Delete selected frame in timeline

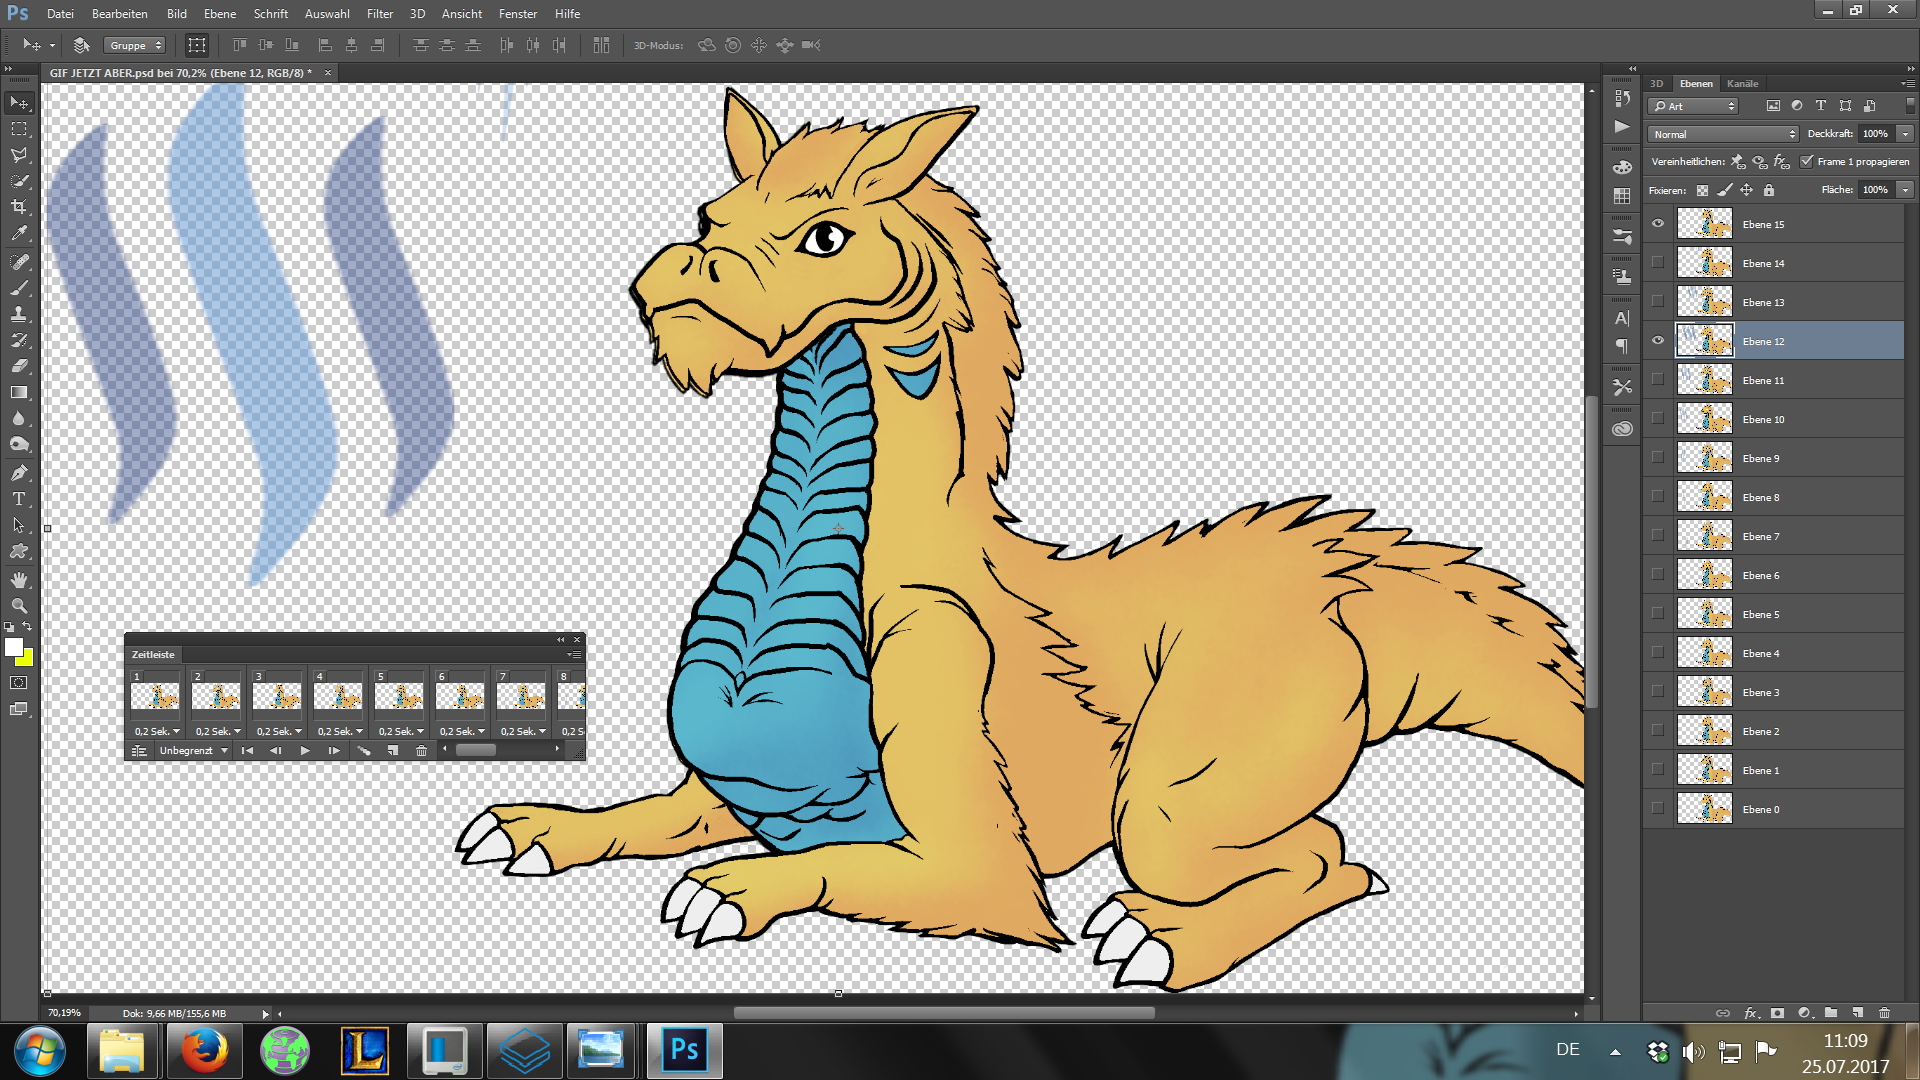(421, 750)
